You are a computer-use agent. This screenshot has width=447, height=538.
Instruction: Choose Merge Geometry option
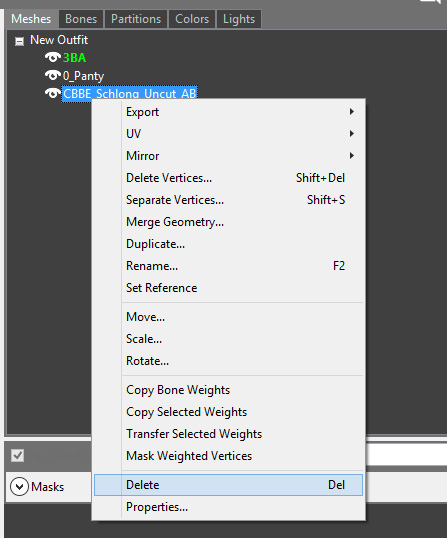[x=228, y=222]
